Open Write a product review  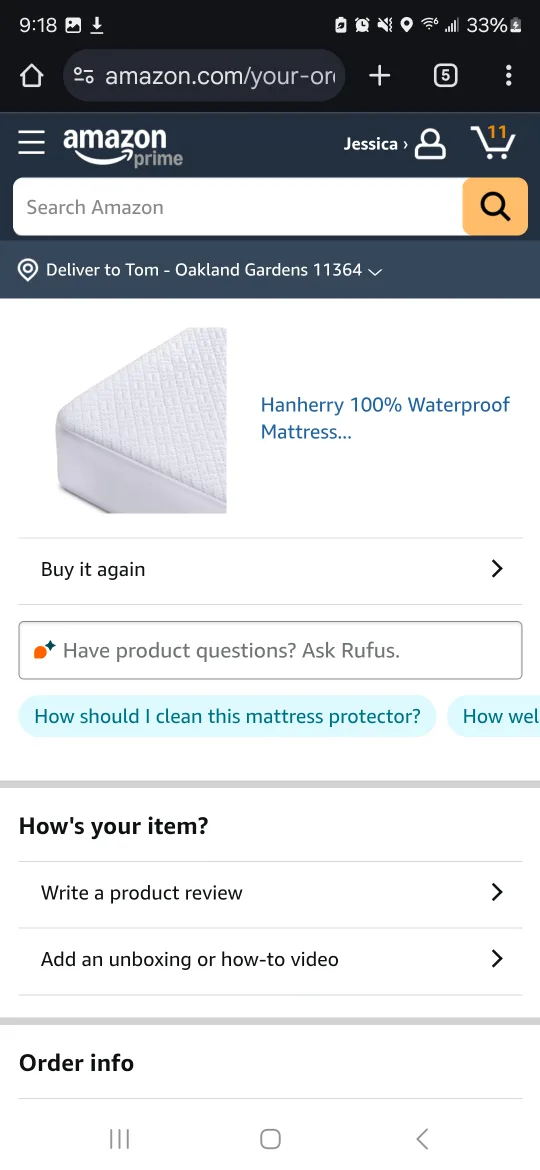[270, 893]
